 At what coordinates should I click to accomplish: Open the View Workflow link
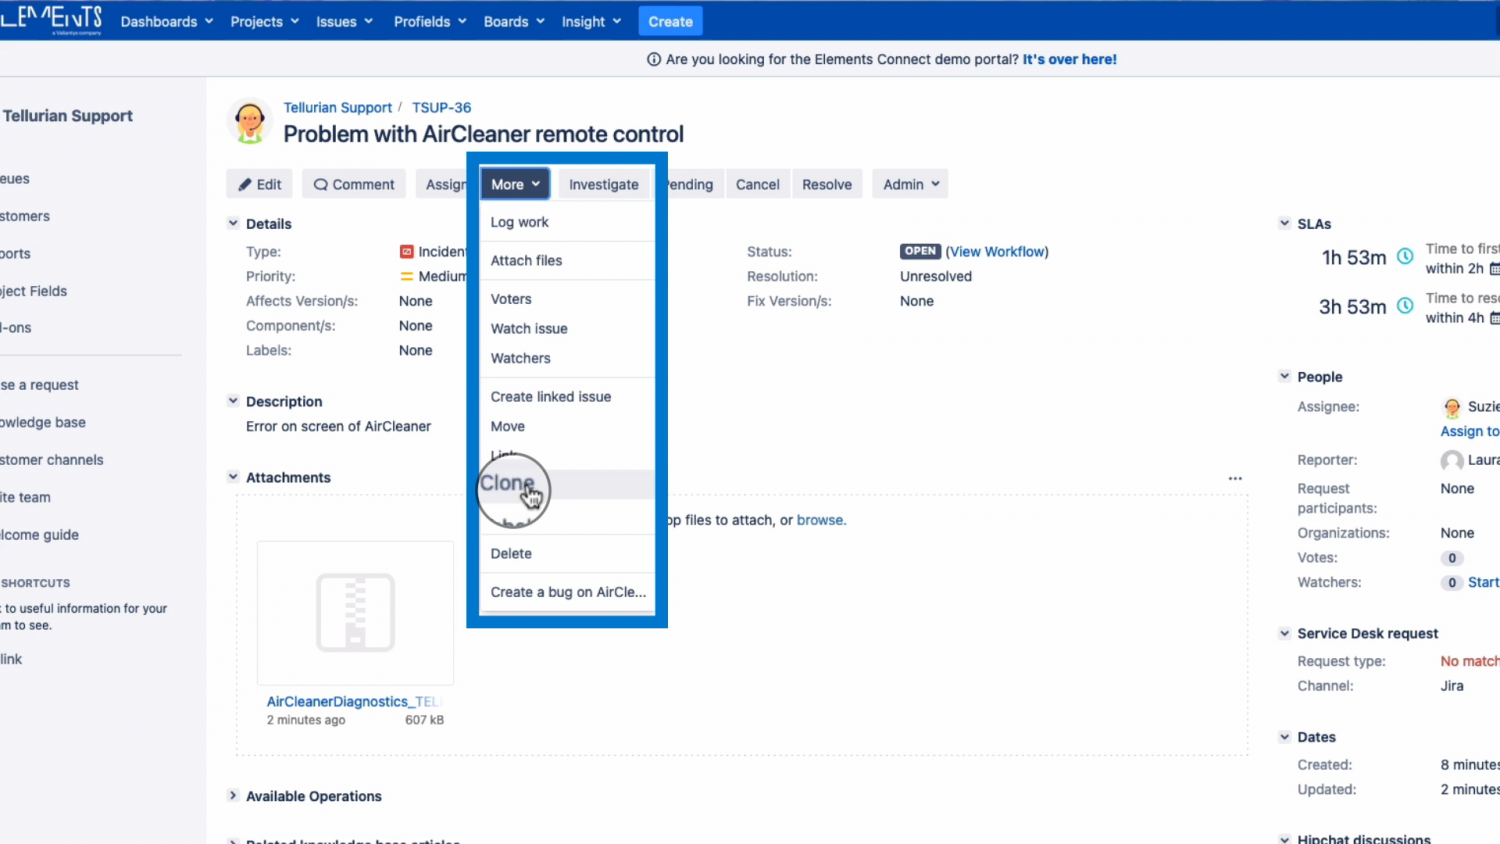click(x=997, y=252)
